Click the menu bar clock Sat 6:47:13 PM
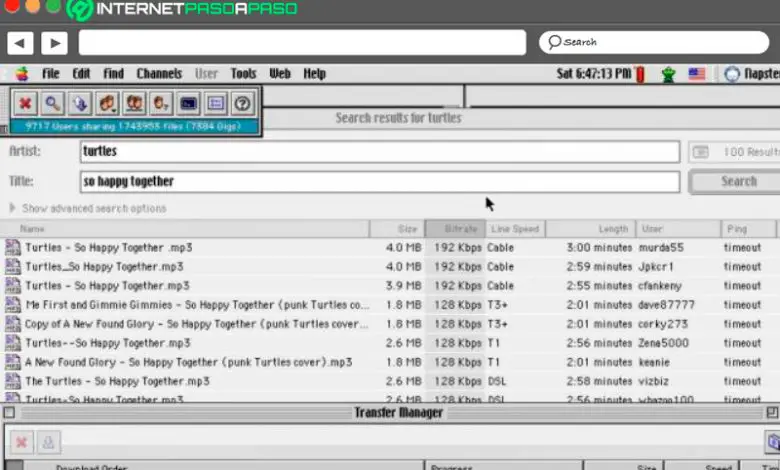The width and height of the screenshot is (780, 470). coord(594,74)
